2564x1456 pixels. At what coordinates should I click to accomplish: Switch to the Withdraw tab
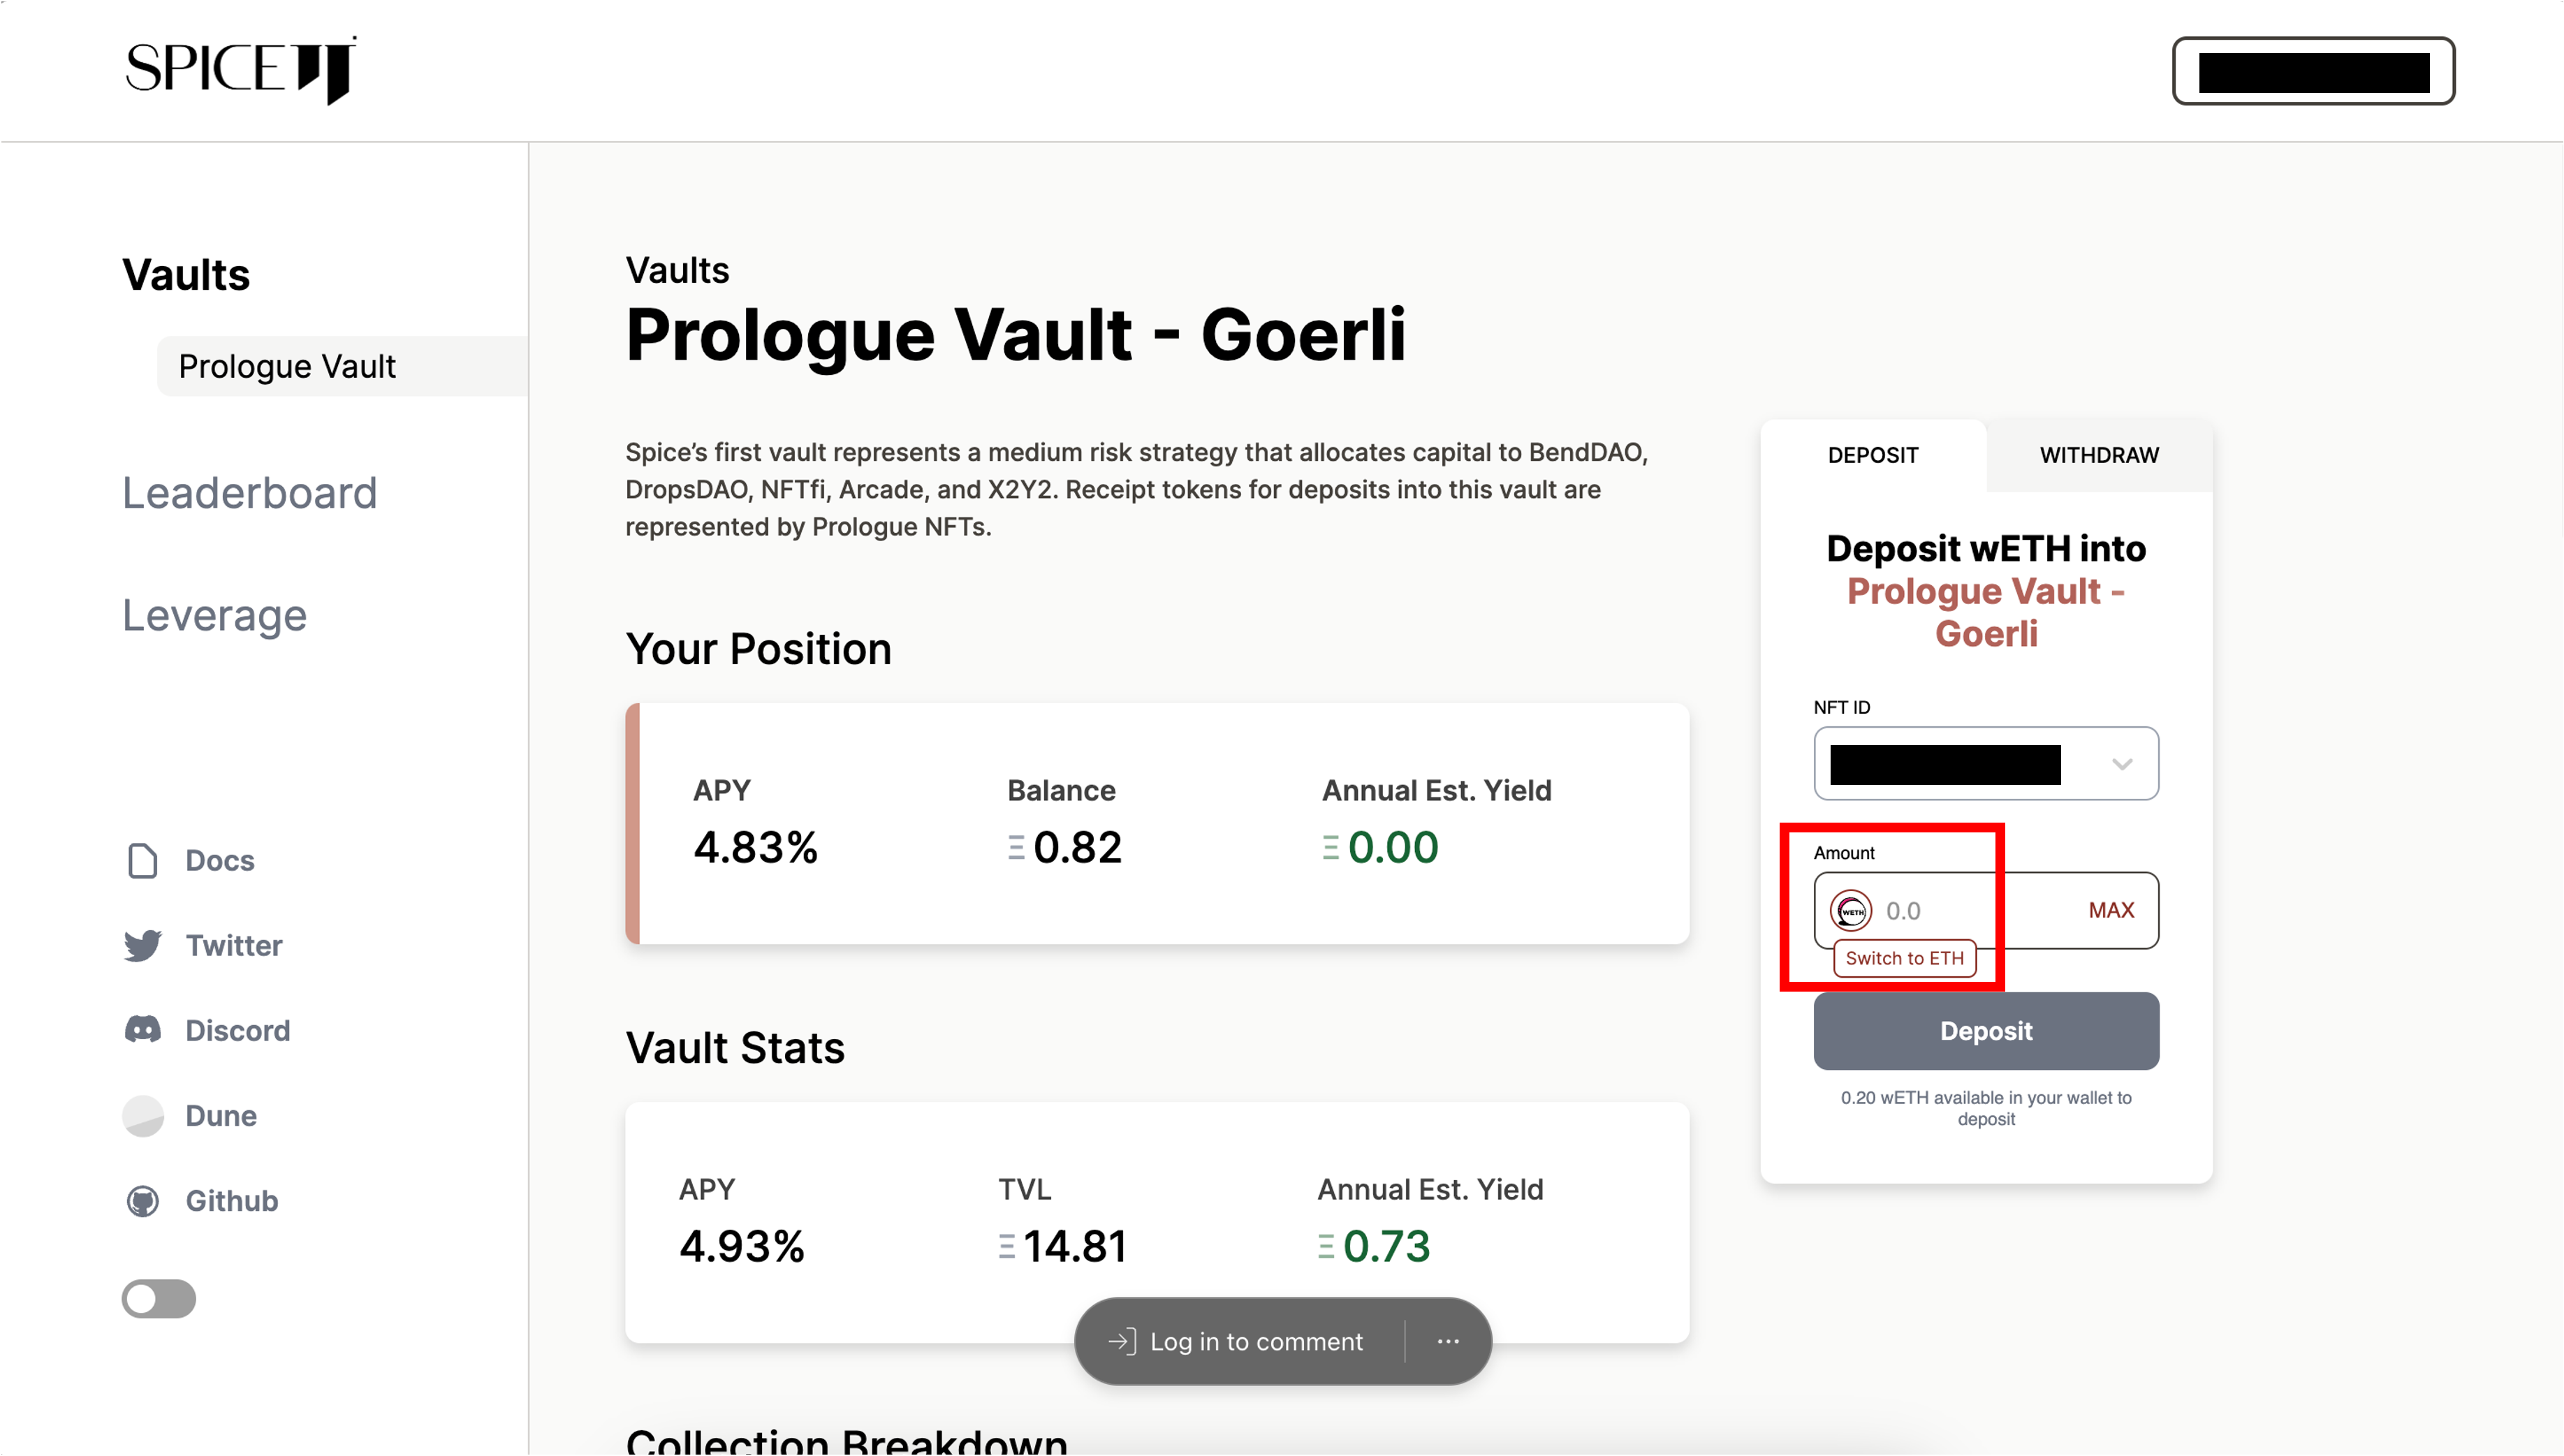[2099, 455]
